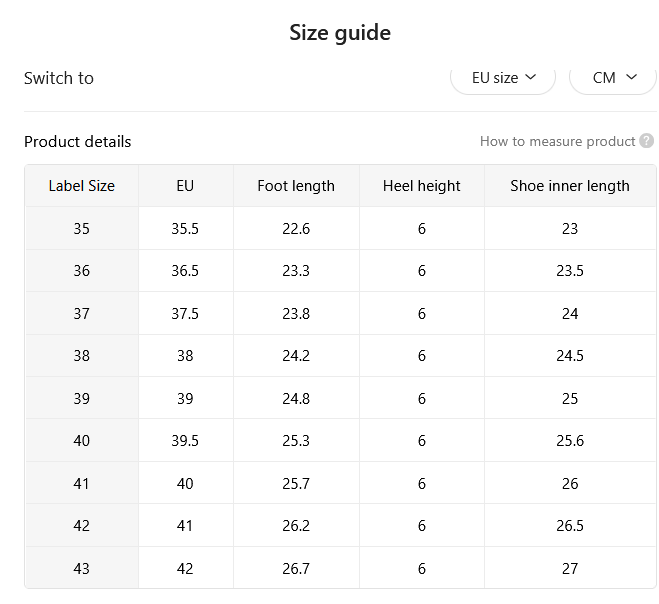Select label size 38 row

[x=340, y=356]
